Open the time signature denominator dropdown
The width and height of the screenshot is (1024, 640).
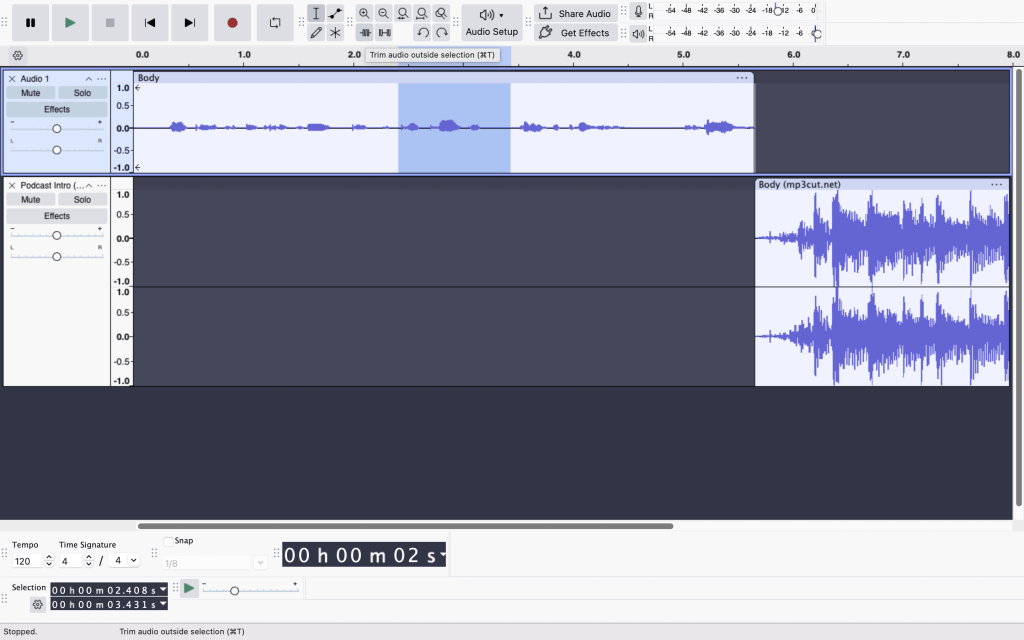pyautogui.click(x=125, y=561)
